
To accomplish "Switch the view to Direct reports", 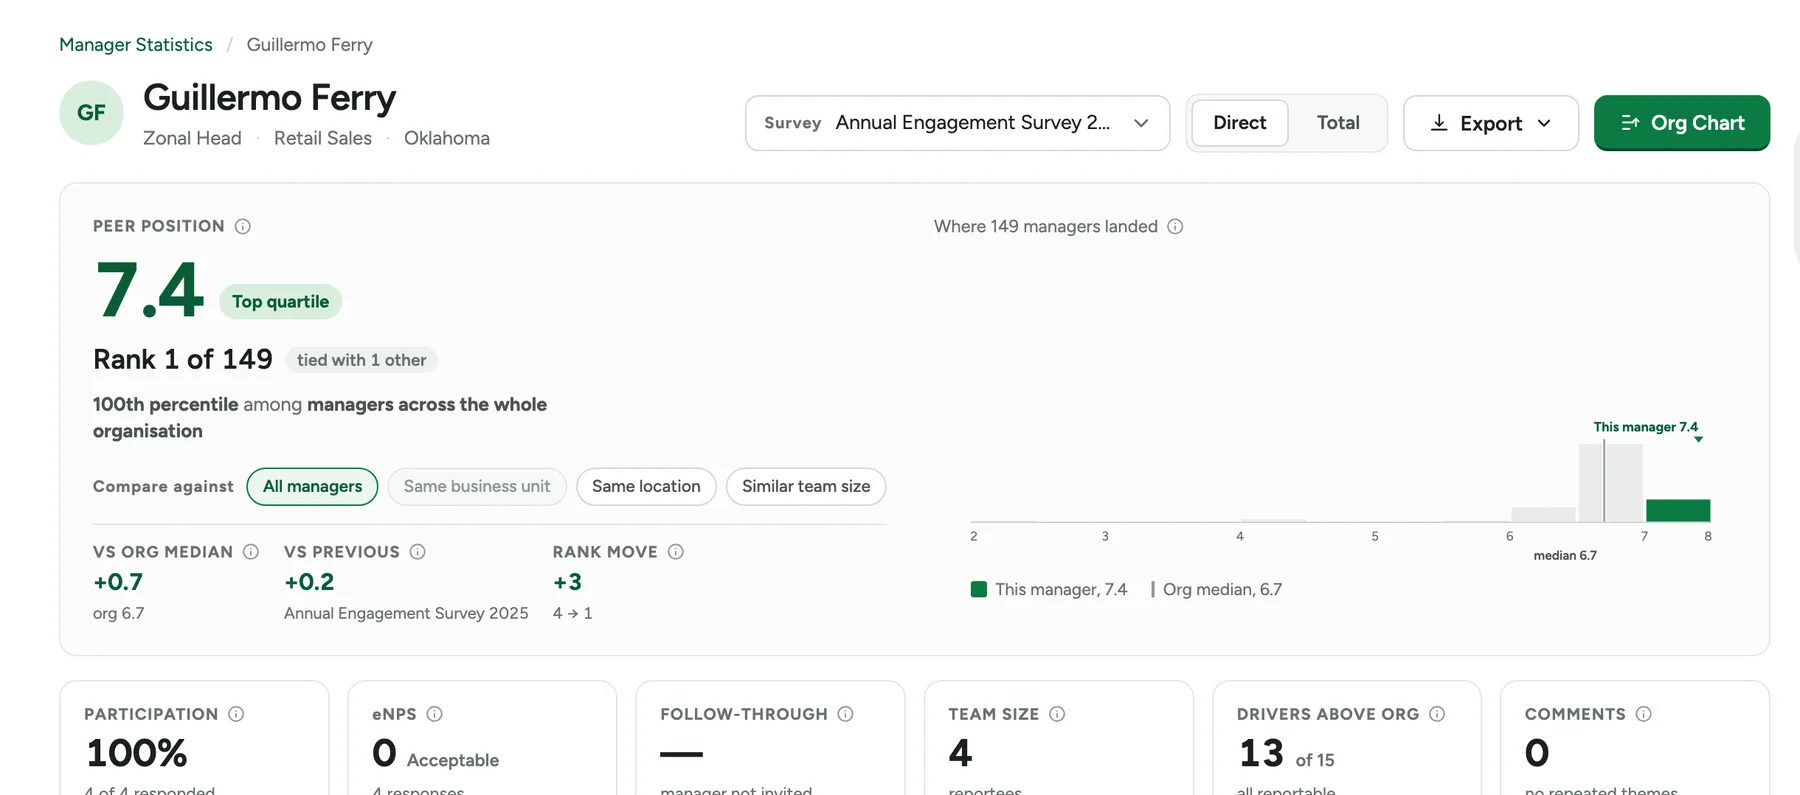I will 1240,123.
